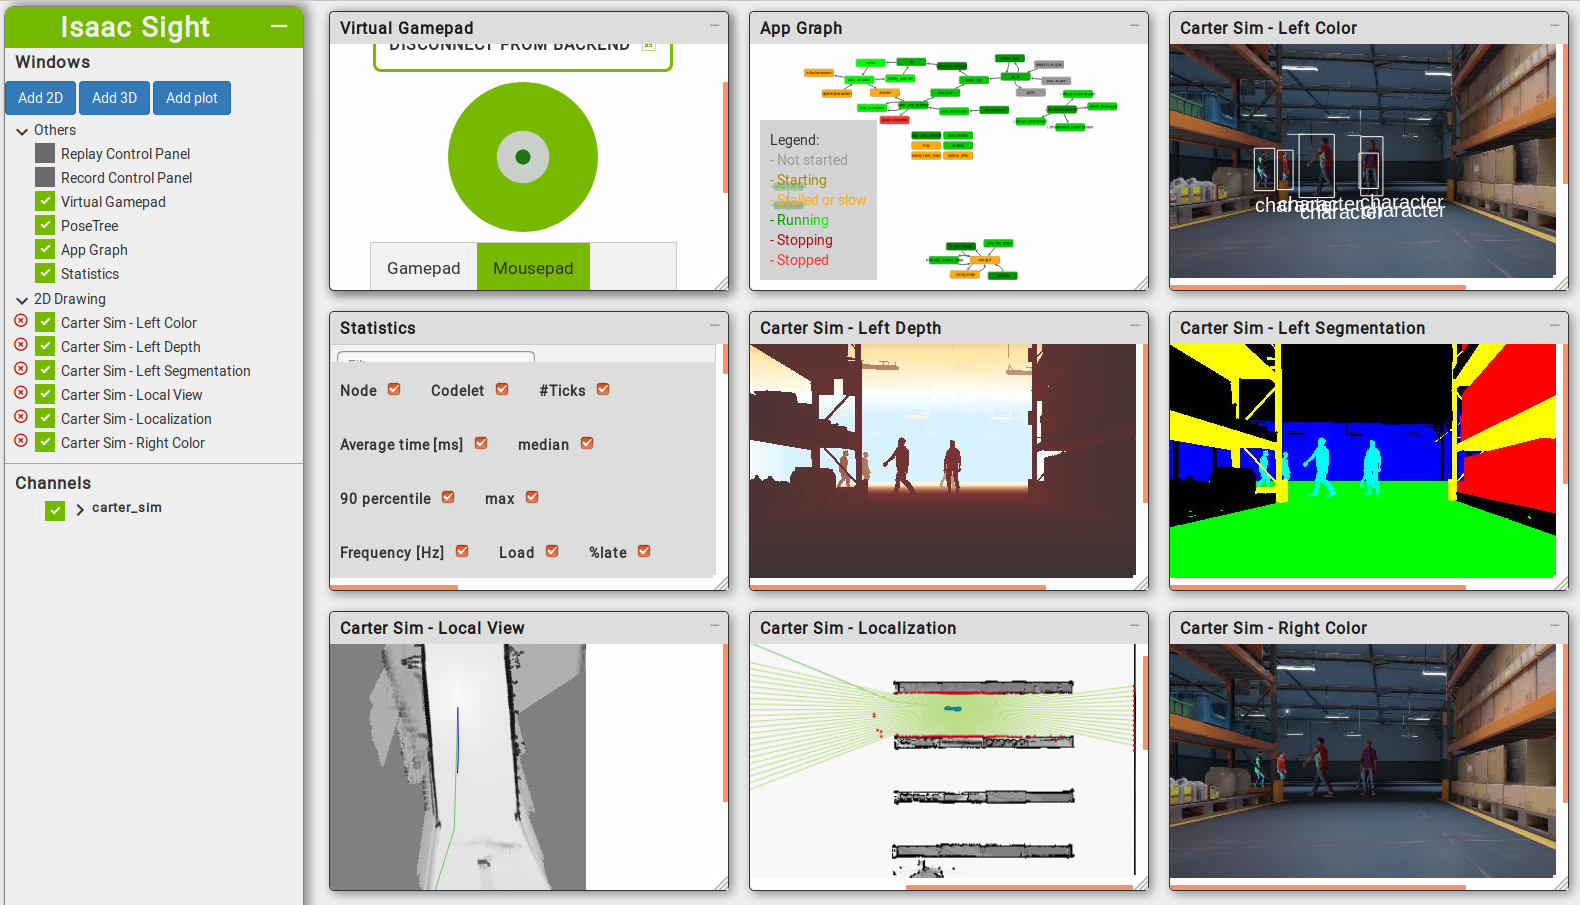Click the Add plot button

tap(191, 98)
